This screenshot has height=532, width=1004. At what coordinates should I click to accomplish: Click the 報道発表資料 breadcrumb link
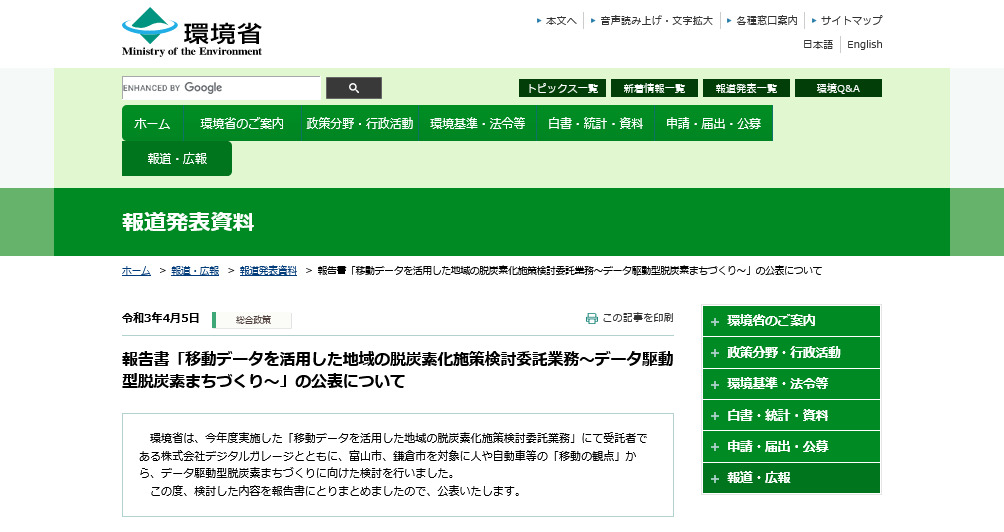pos(268,271)
